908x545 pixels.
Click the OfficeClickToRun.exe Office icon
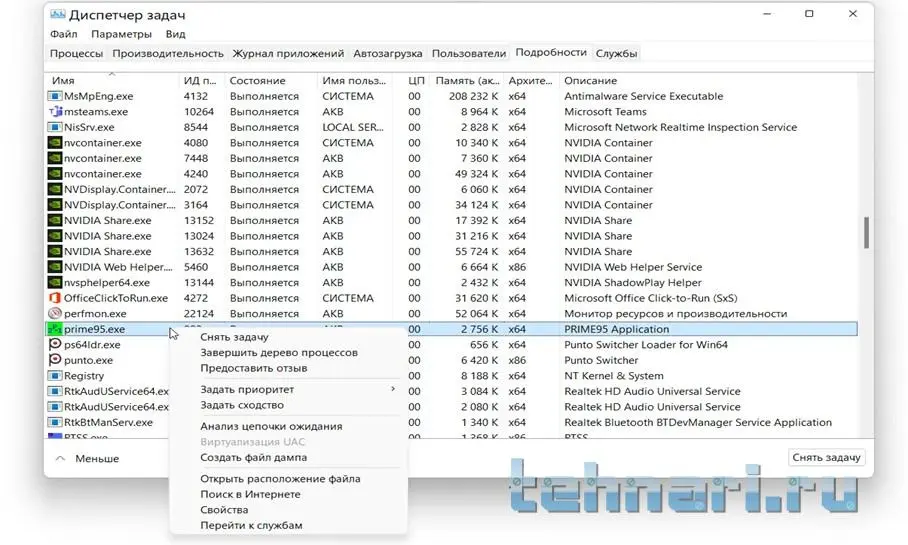[x=54, y=298]
